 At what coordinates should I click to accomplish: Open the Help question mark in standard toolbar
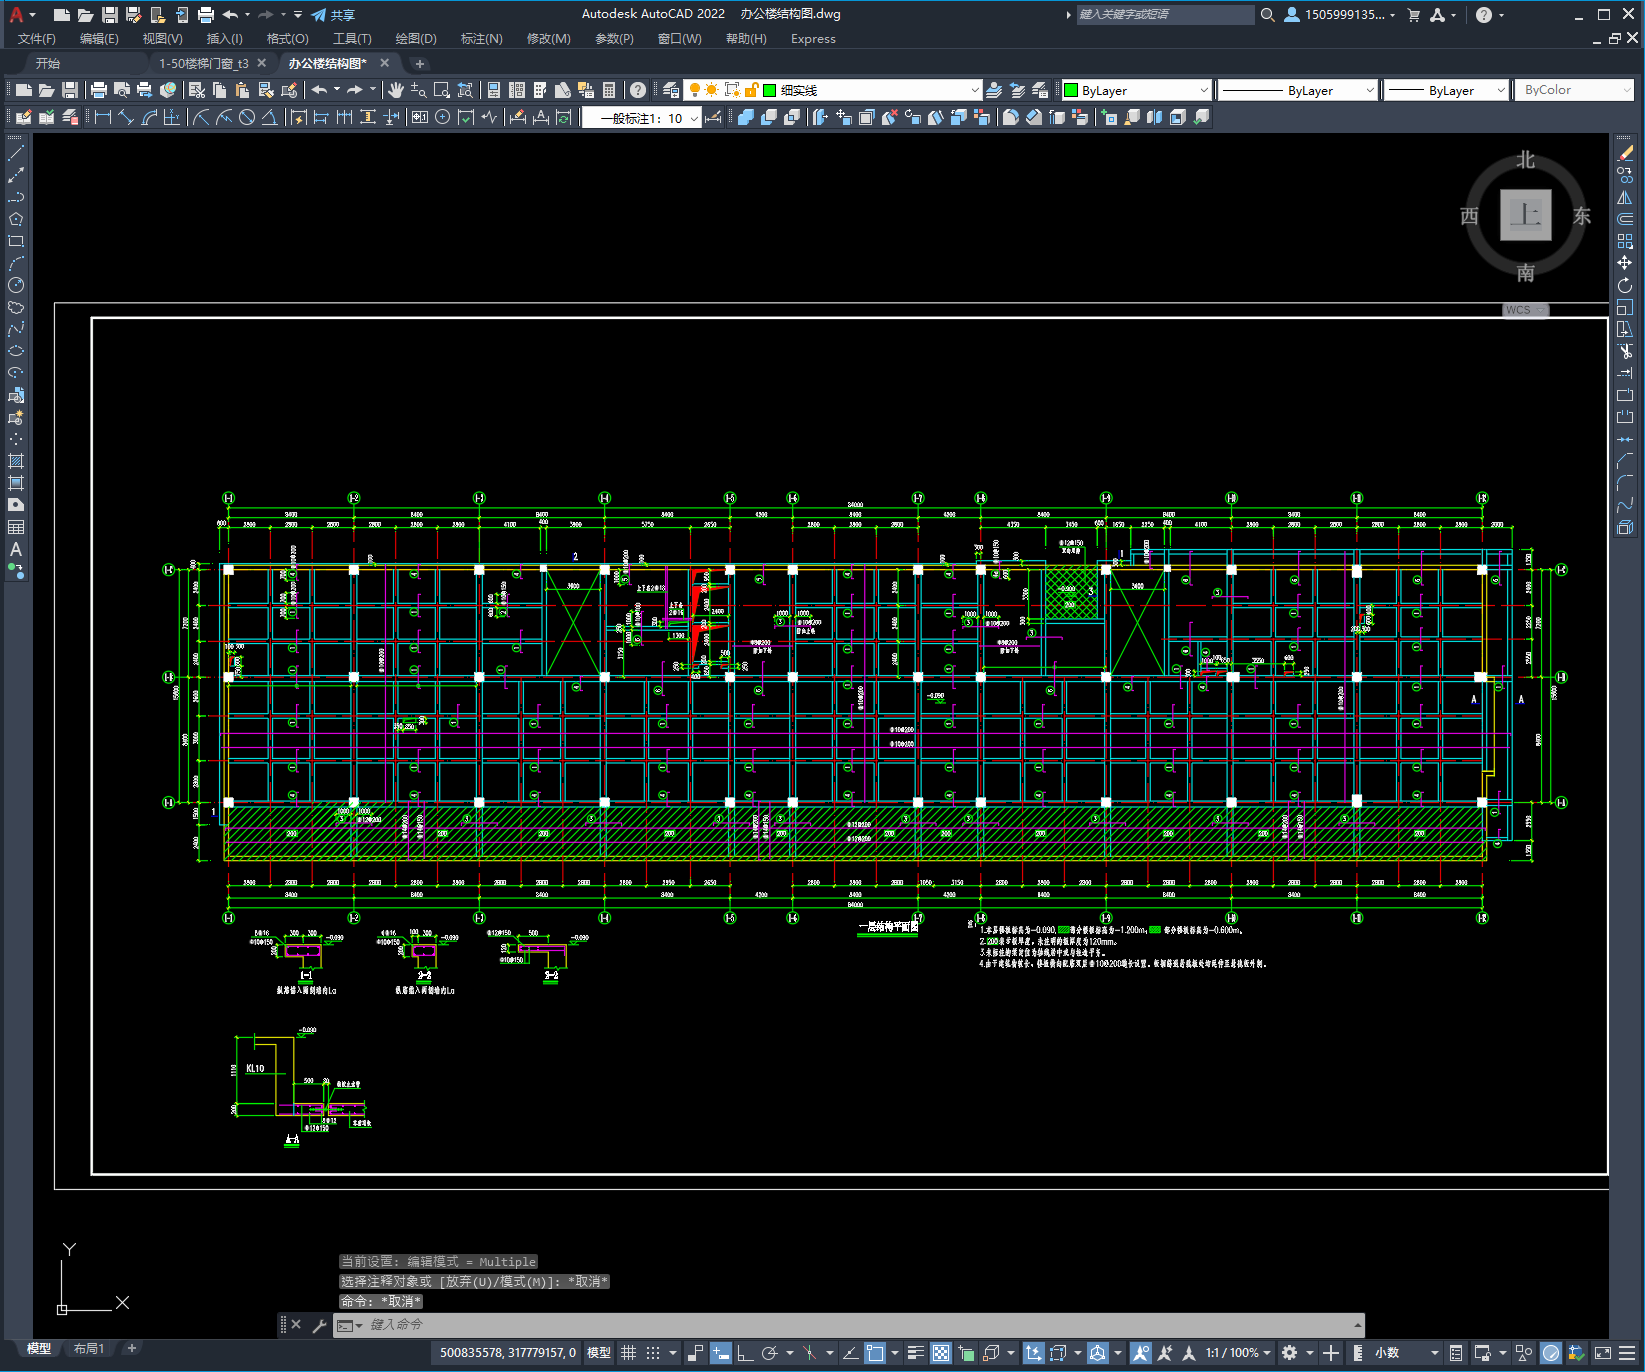pos(638,90)
